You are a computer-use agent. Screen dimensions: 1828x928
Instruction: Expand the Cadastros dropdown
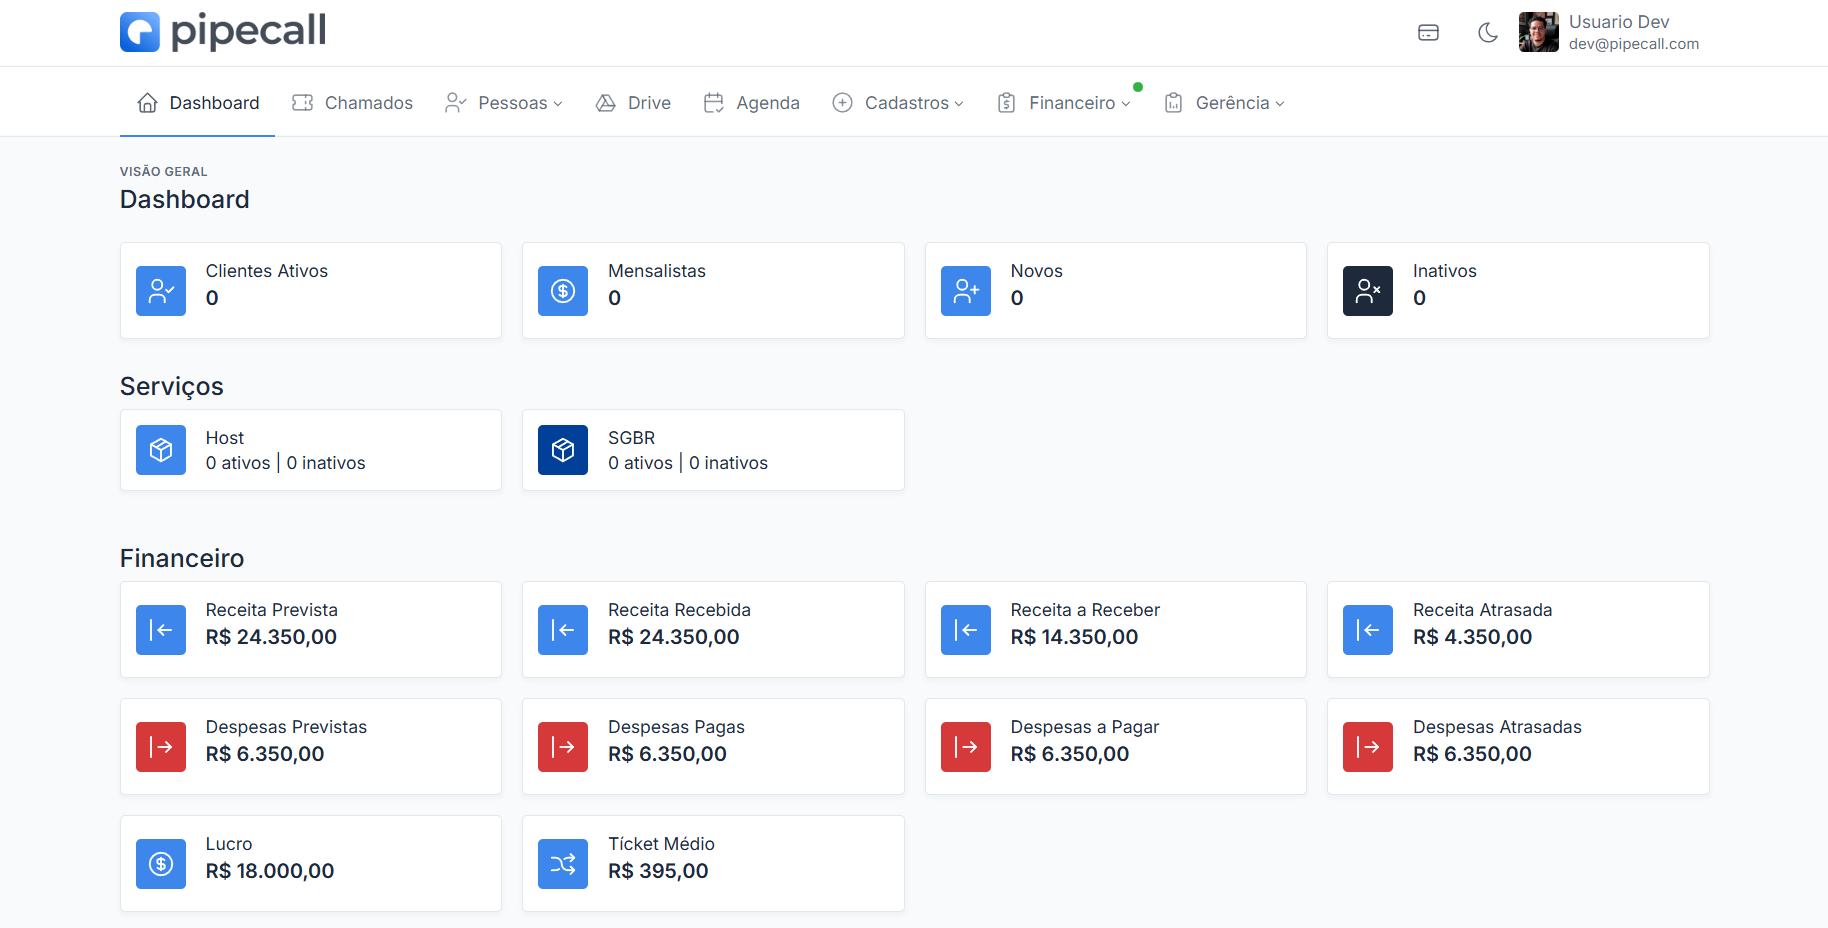pos(898,103)
